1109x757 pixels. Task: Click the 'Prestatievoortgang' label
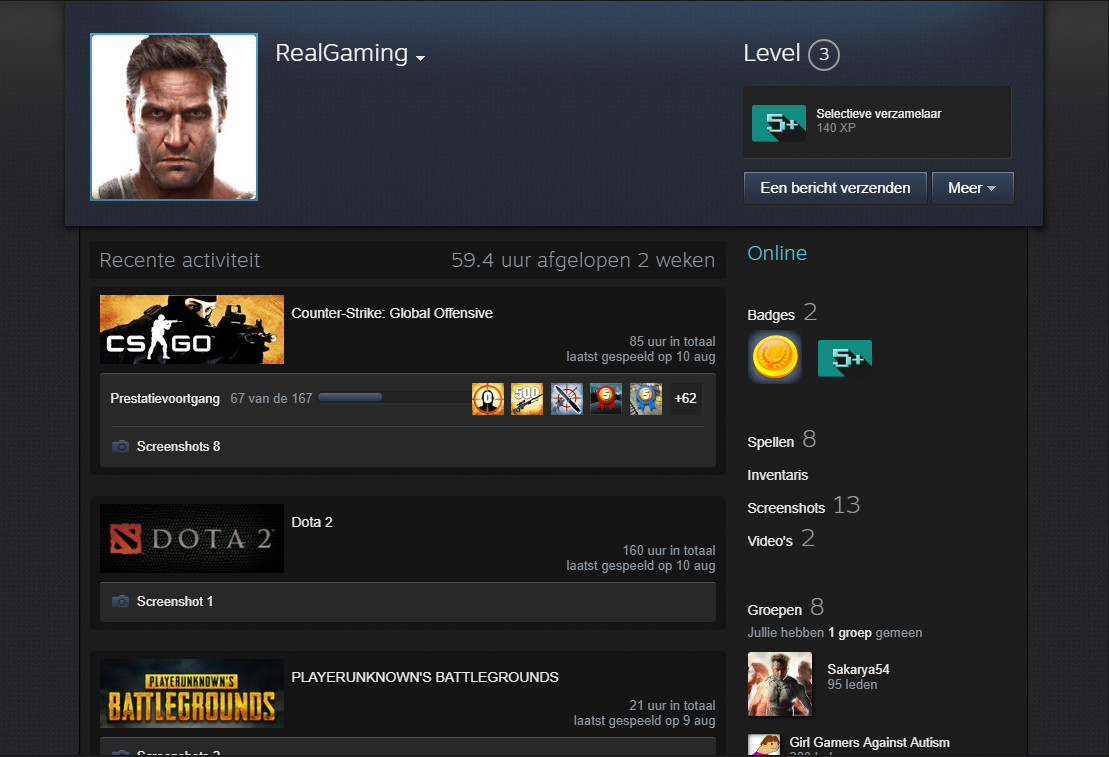pyautogui.click(x=165, y=398)
